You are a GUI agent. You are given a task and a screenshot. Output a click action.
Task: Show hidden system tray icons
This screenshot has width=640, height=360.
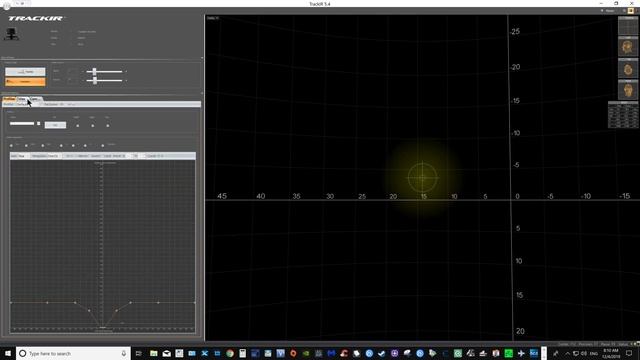[x=567, y=353]
